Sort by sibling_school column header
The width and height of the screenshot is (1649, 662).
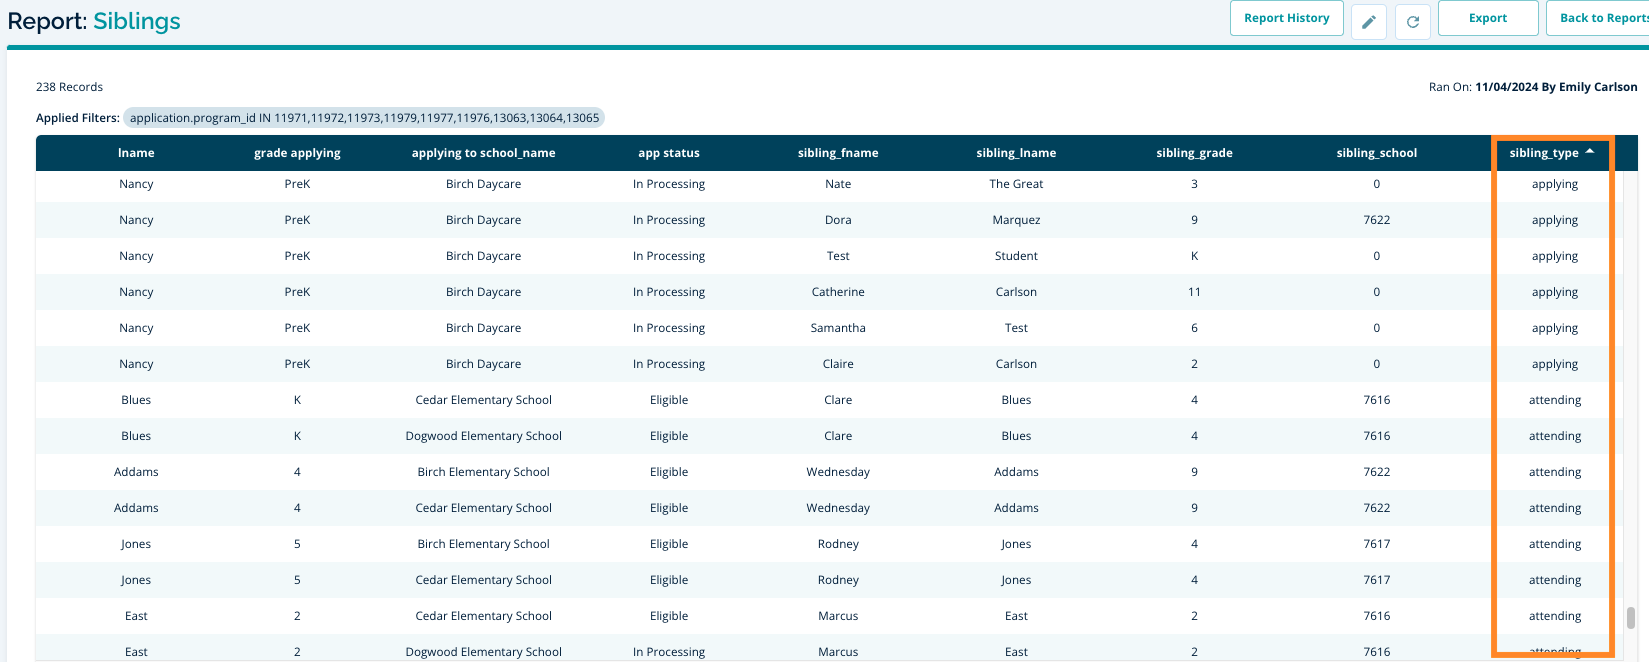point(1376,153)
